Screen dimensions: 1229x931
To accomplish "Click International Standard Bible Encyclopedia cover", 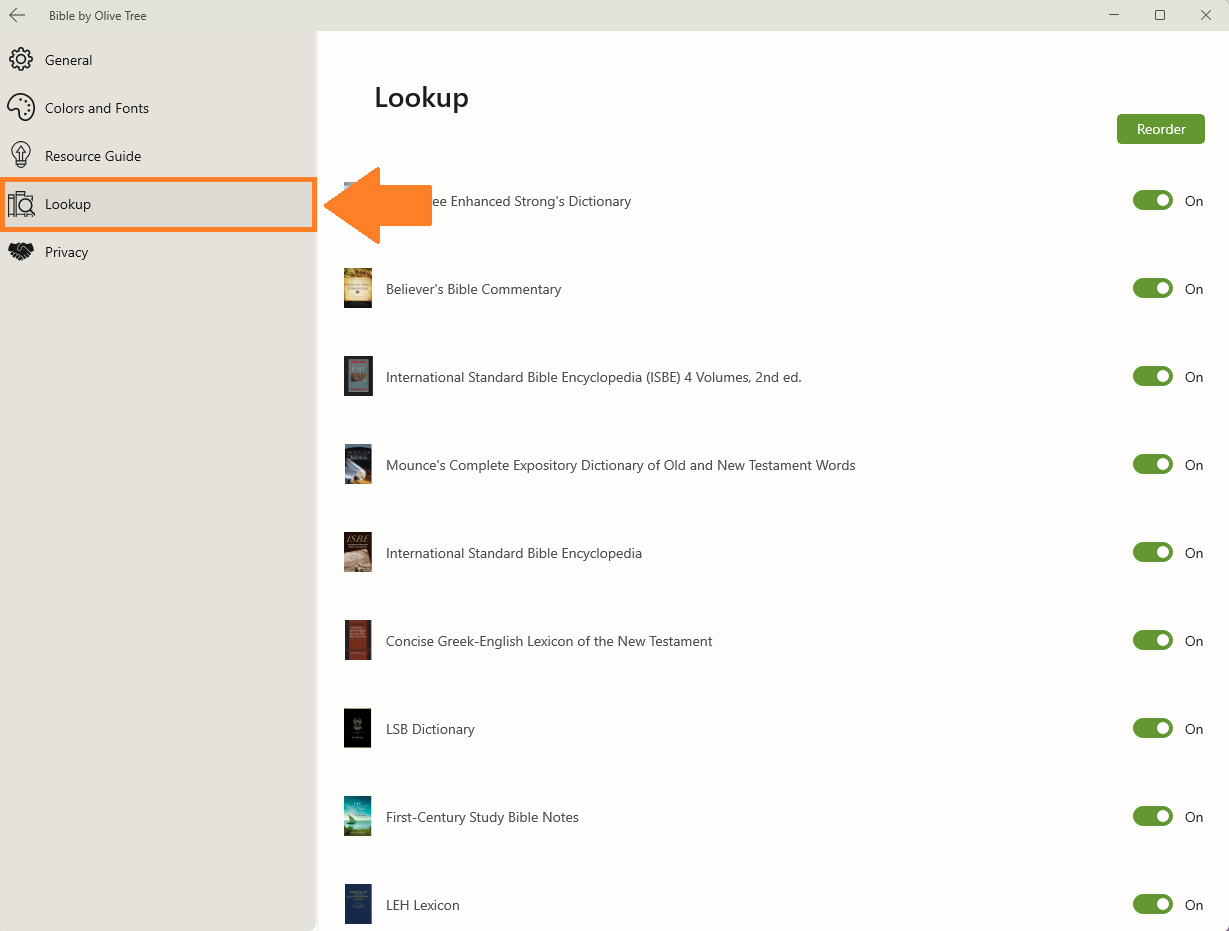I will pyautogui.click(x=358, y=552).
